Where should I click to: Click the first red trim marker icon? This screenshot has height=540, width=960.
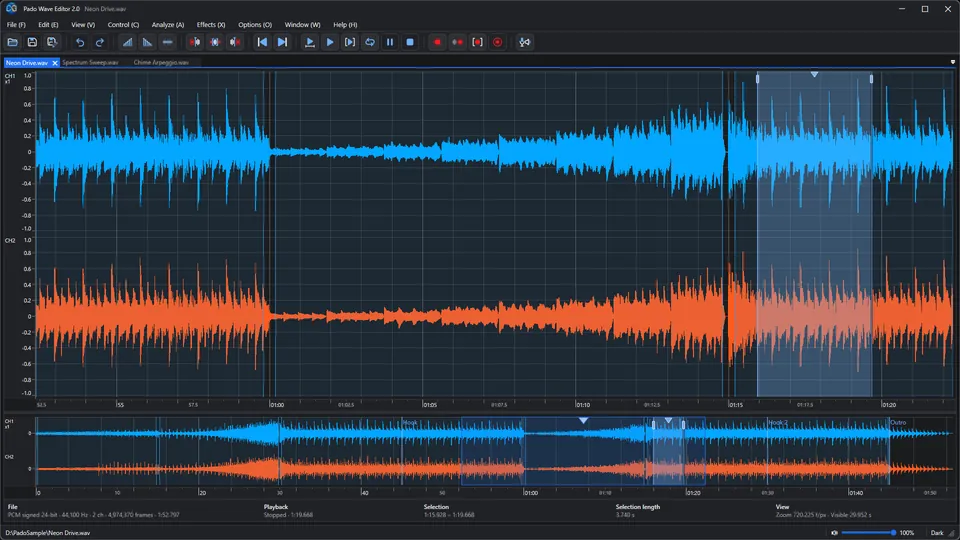click(195, 42)
